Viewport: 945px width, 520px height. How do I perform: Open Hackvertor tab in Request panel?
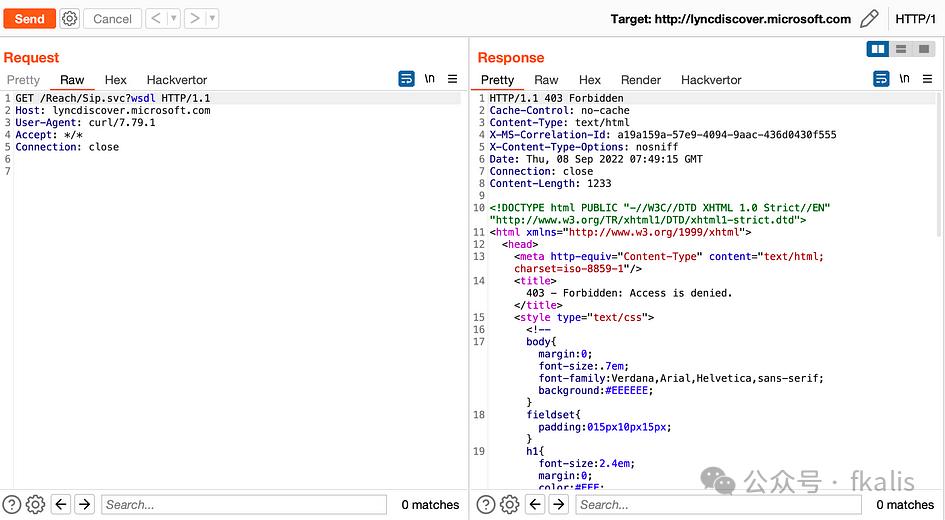coord(177,80)
